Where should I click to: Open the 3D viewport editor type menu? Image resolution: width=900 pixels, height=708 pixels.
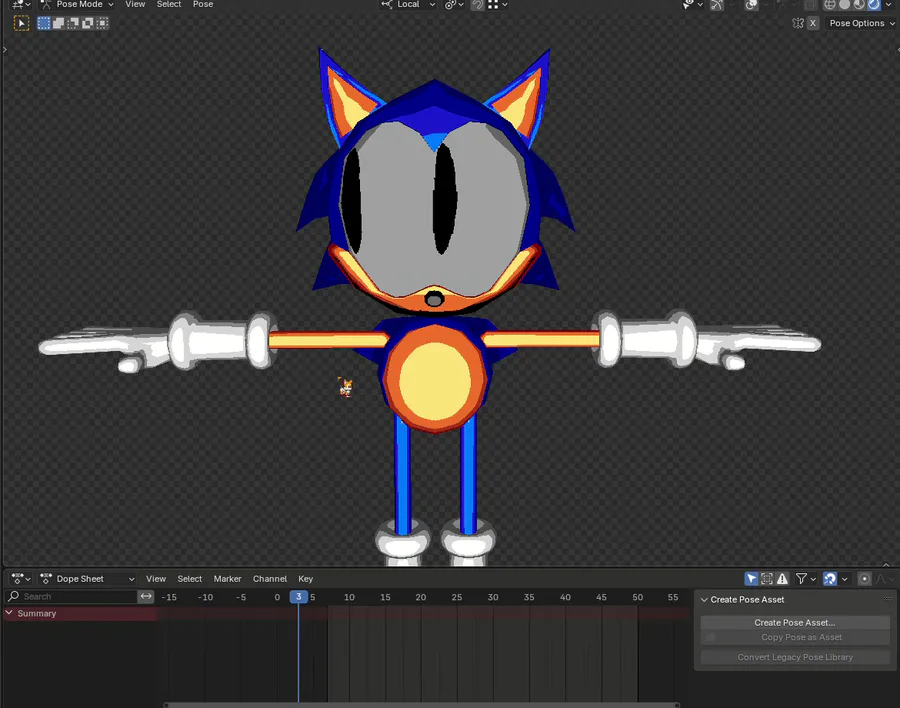click(21, 5)
